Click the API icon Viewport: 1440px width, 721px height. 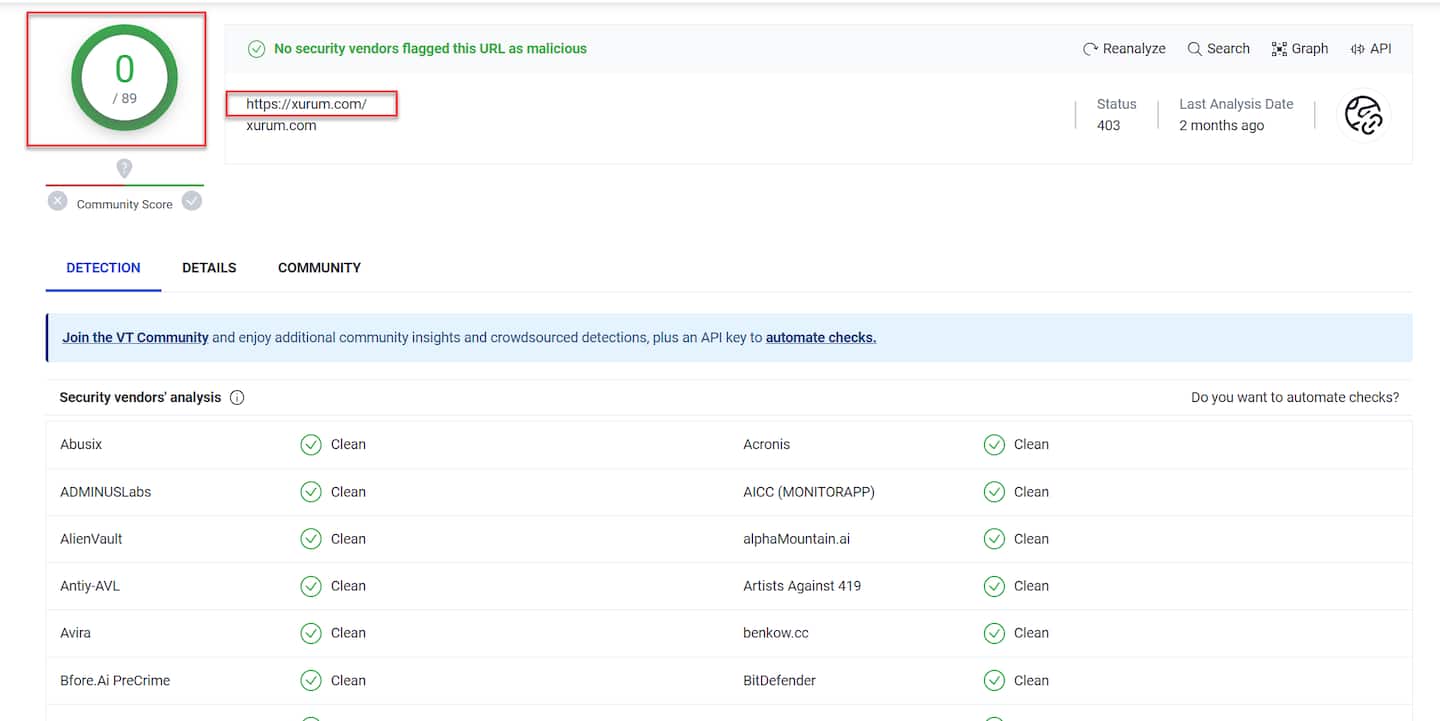click(1357, 49)
